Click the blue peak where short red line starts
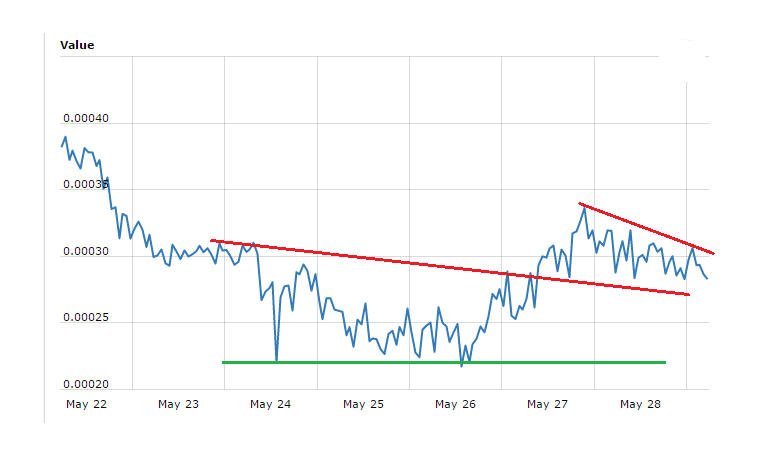 (583, 207)
